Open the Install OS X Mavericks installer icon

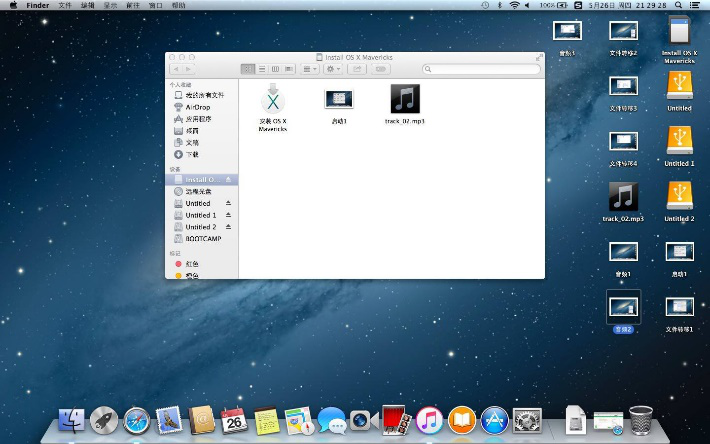point(273,100)
